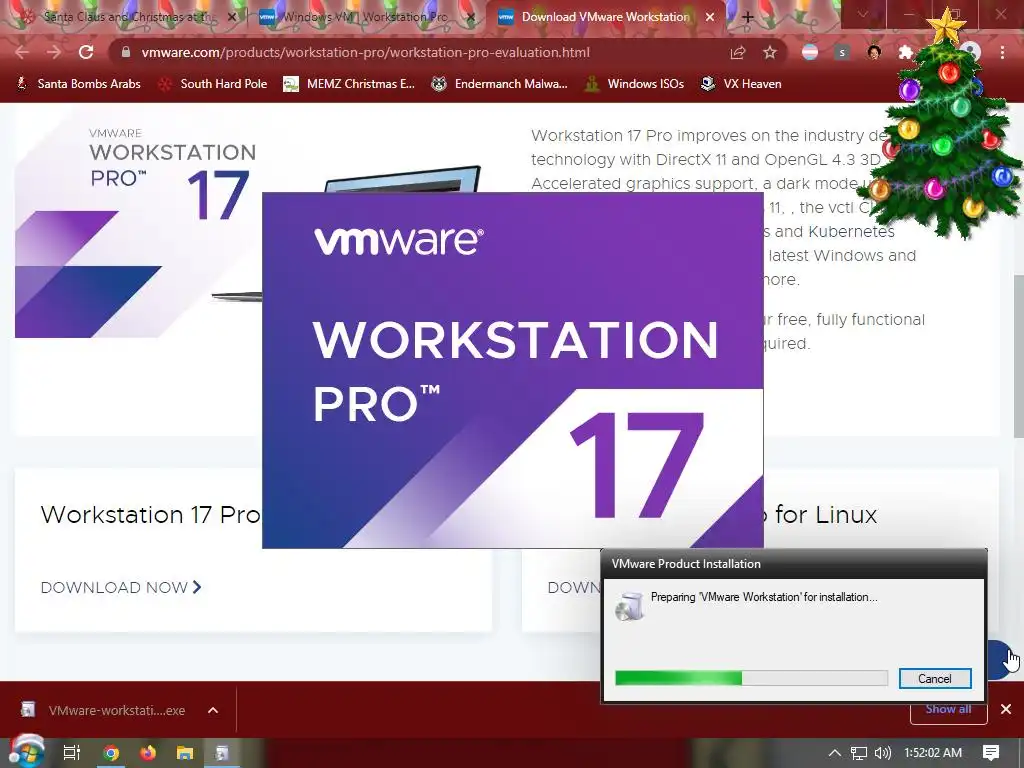The image size is (1024, 768).
Task: Launch Firefox from the taskbar
Action: (148, 753)
